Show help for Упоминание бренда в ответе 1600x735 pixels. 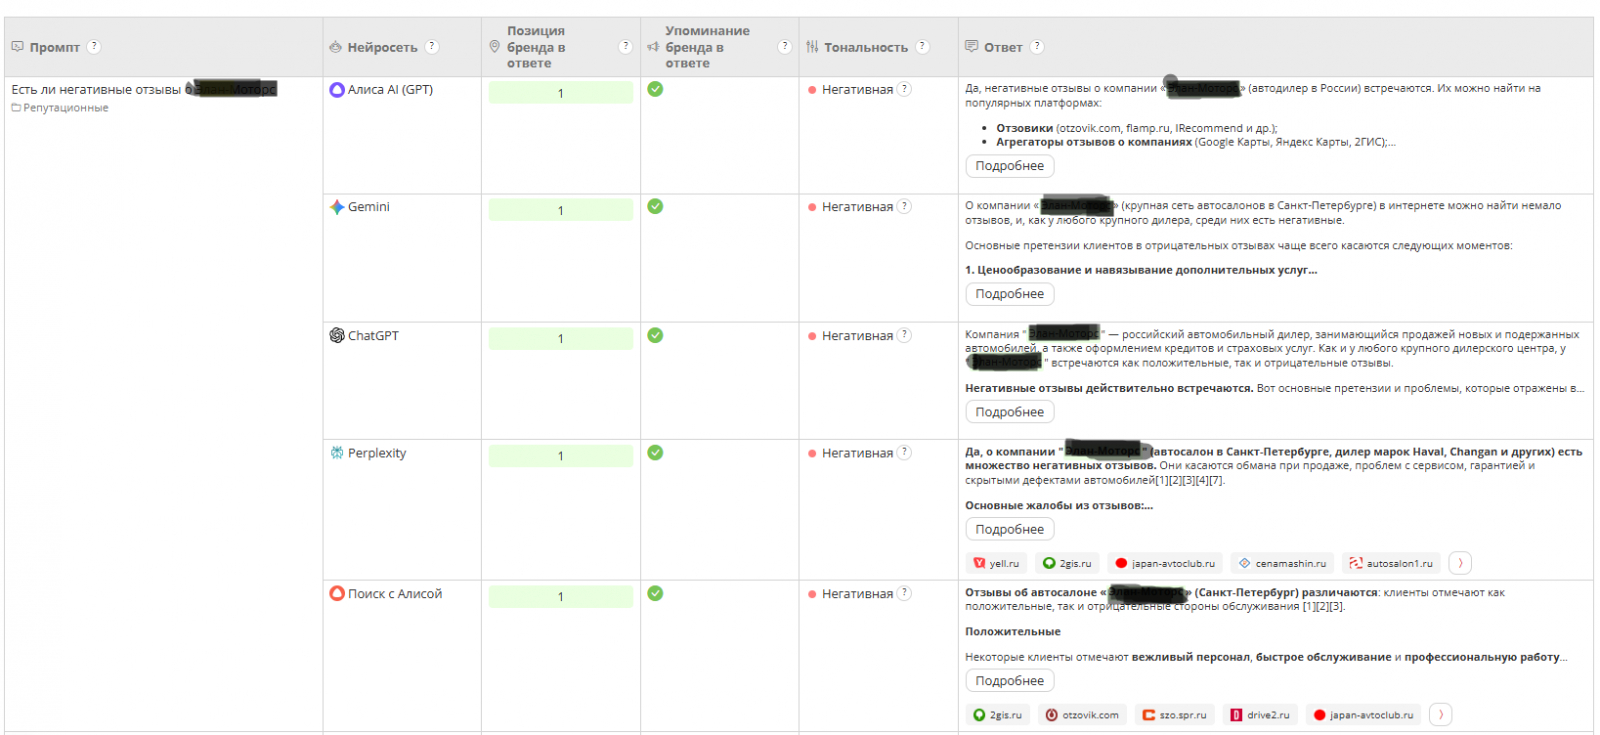coord(785,46)
